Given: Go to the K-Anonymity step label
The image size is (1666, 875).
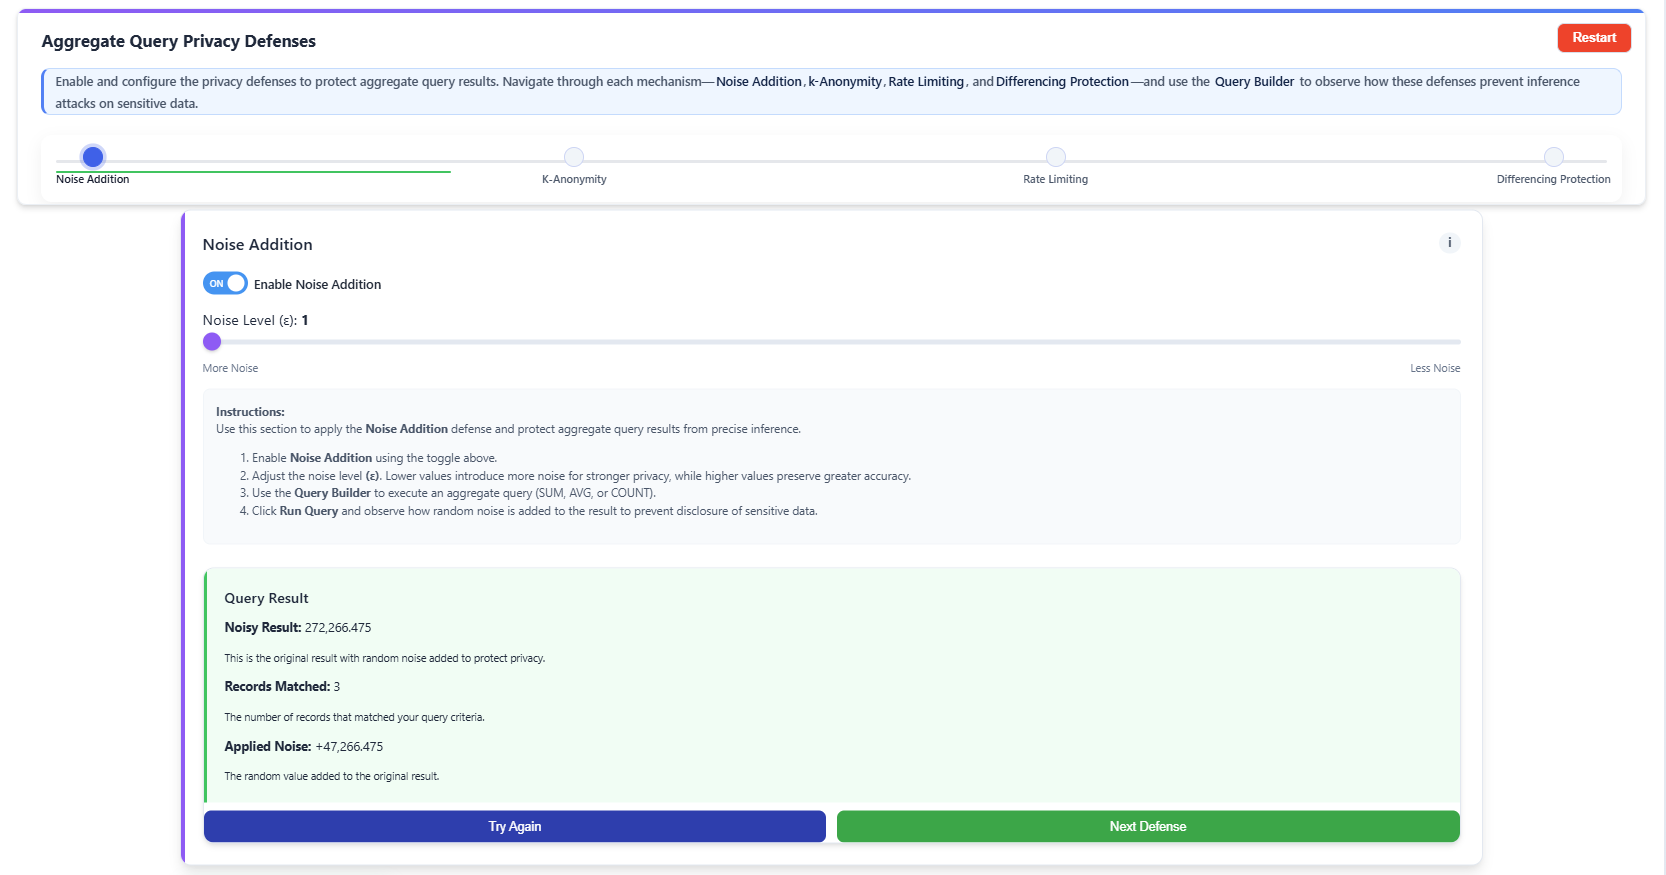Looking at the screenshot, I should point(574,180).
